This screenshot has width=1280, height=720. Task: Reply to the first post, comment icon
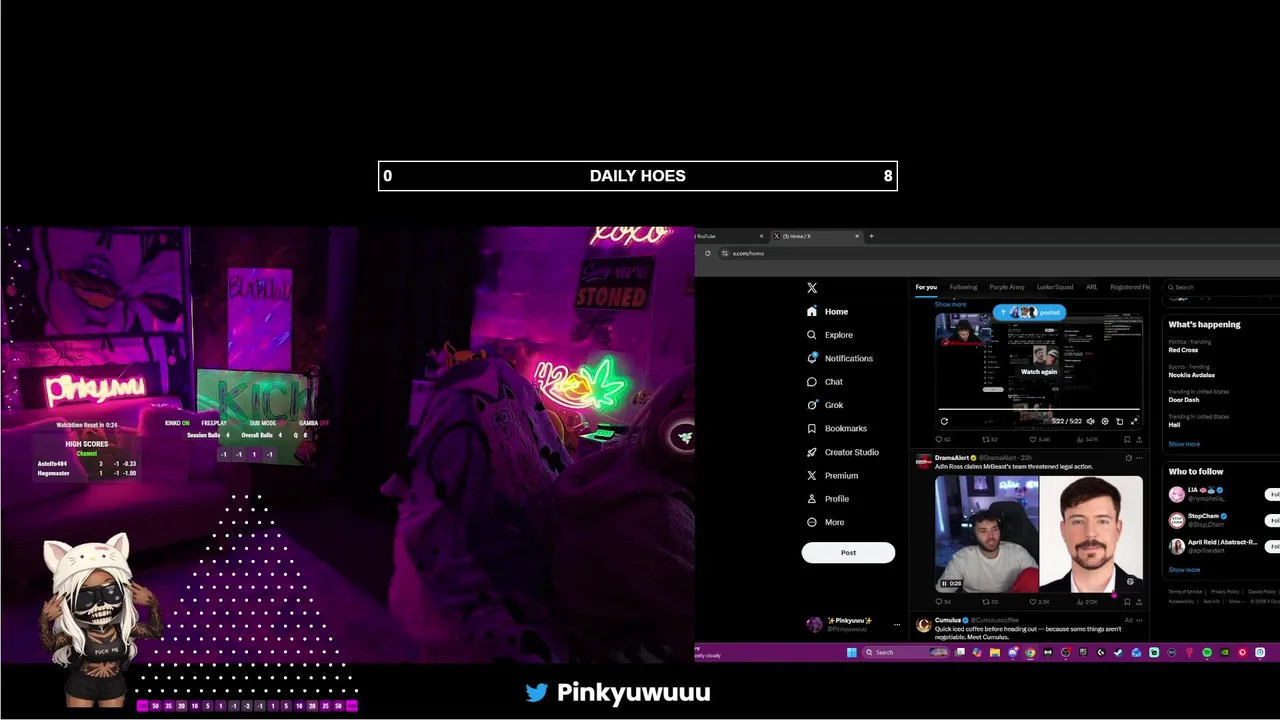pos(940,439)
